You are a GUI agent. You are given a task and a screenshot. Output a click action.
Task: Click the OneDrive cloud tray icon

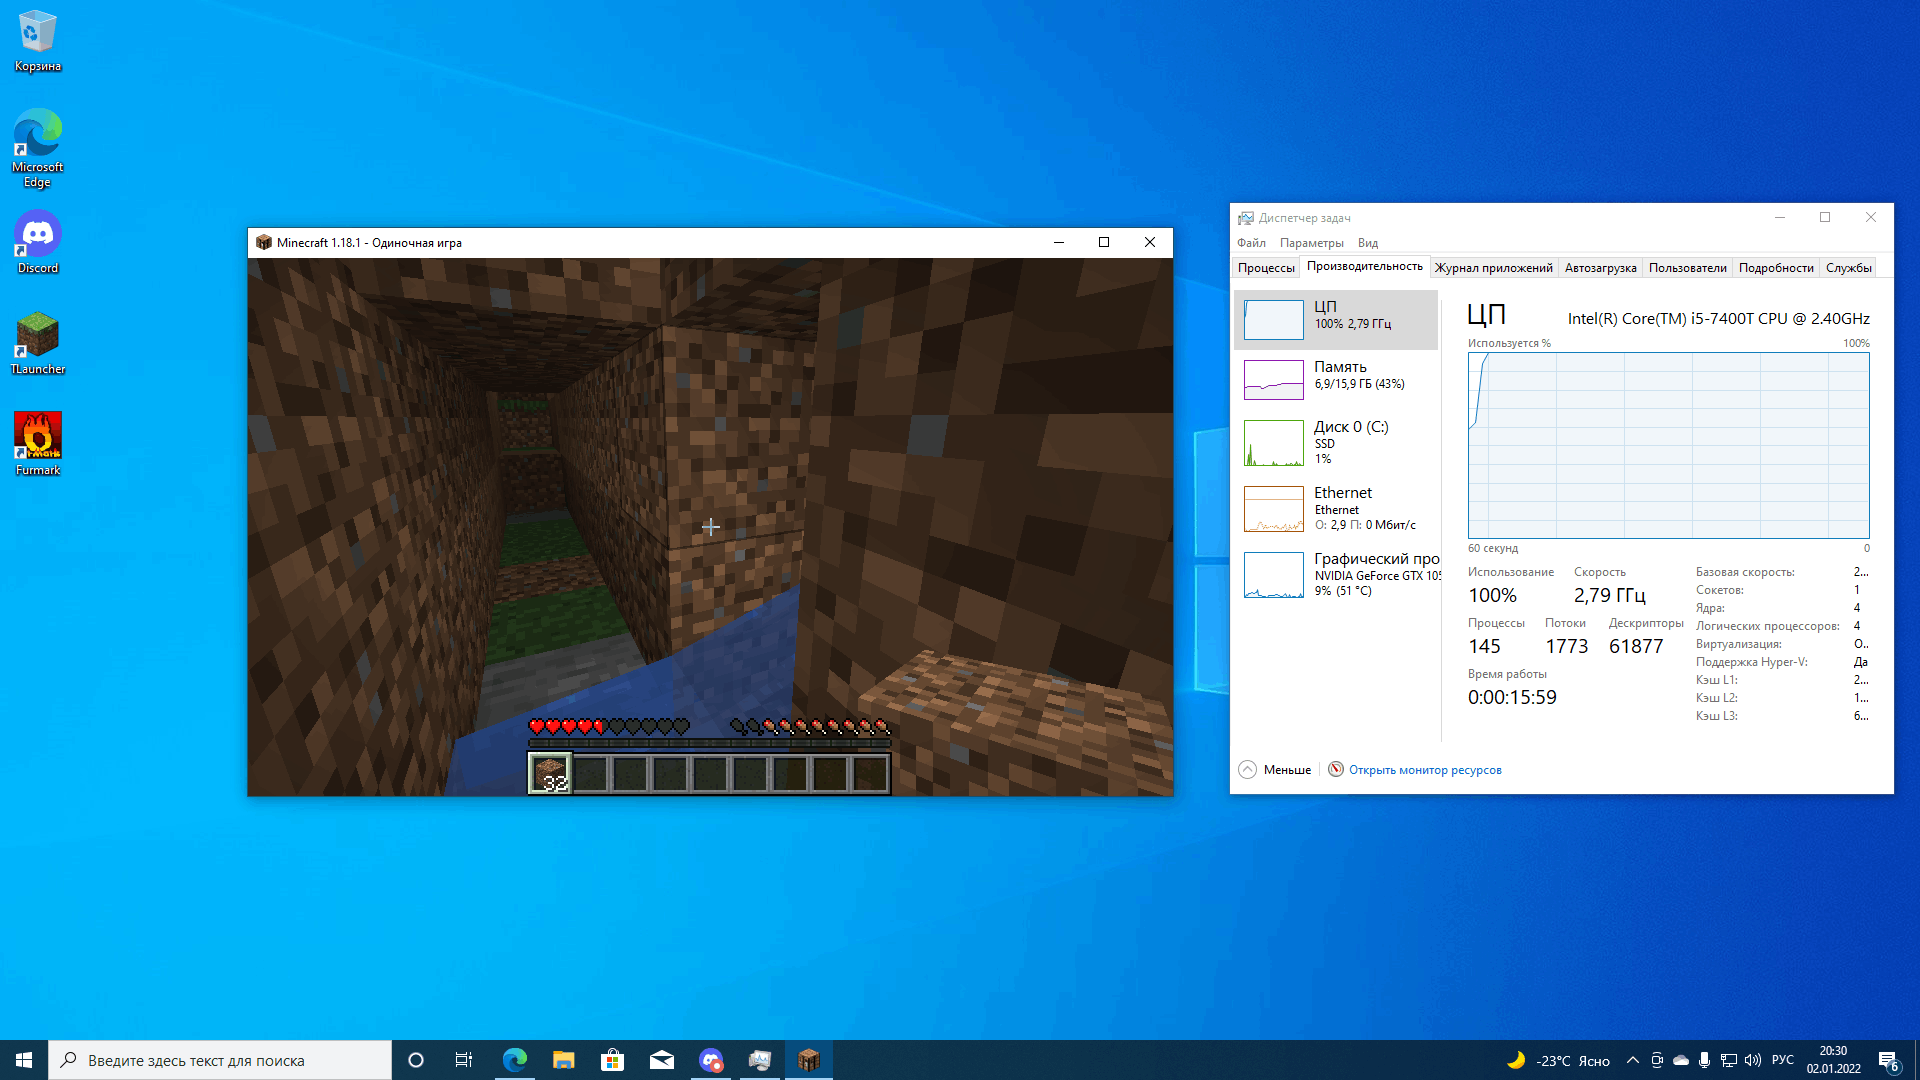1680,1060
